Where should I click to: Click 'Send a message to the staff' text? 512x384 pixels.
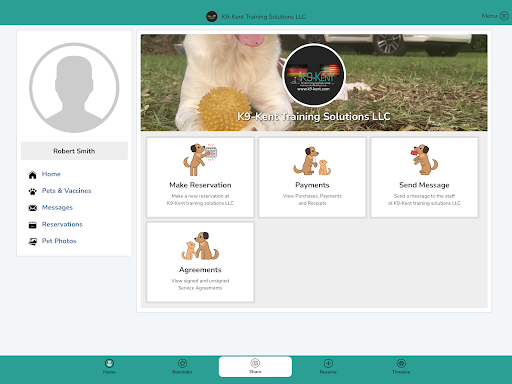424,199
